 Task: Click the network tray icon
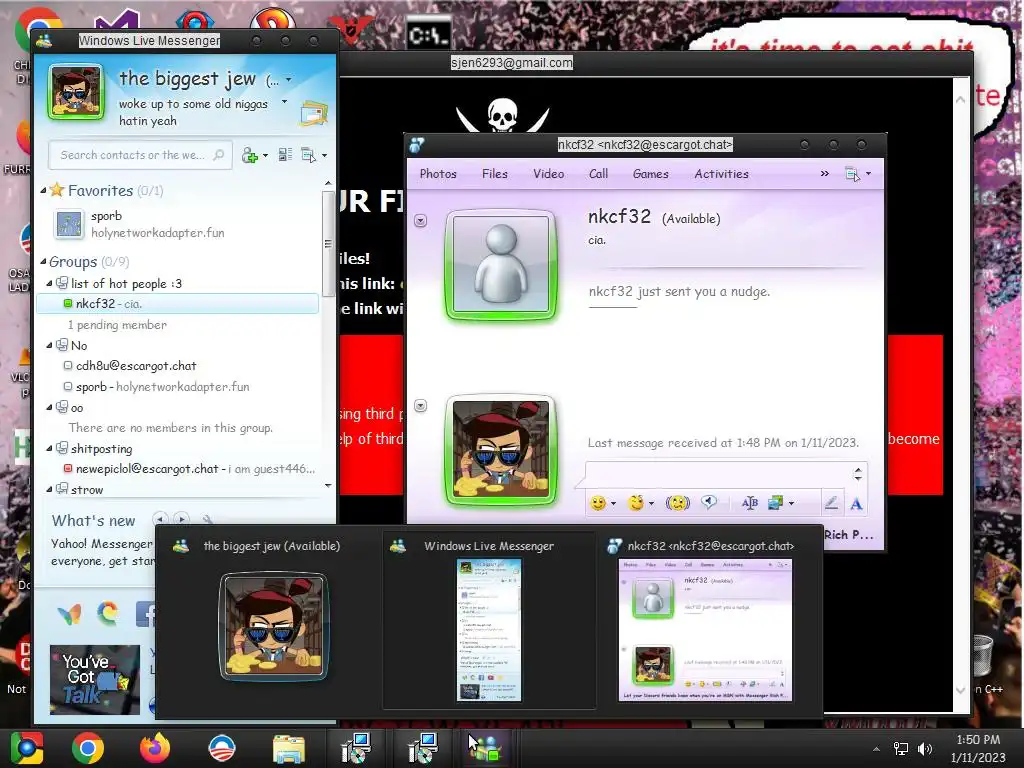(x=901, y=748)
